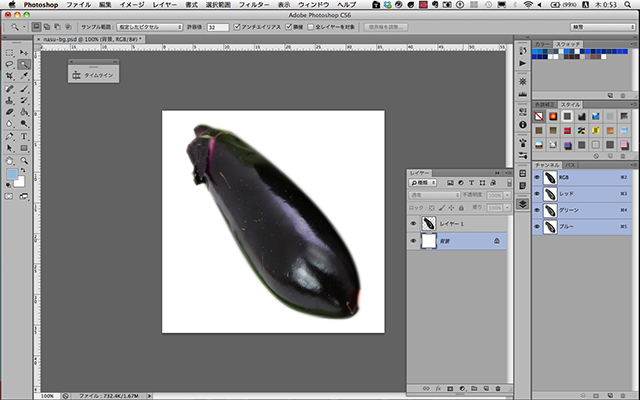Click the 境界線を調整 button
This screenshot has width=640, height=400.
click(x=386, y=27)
